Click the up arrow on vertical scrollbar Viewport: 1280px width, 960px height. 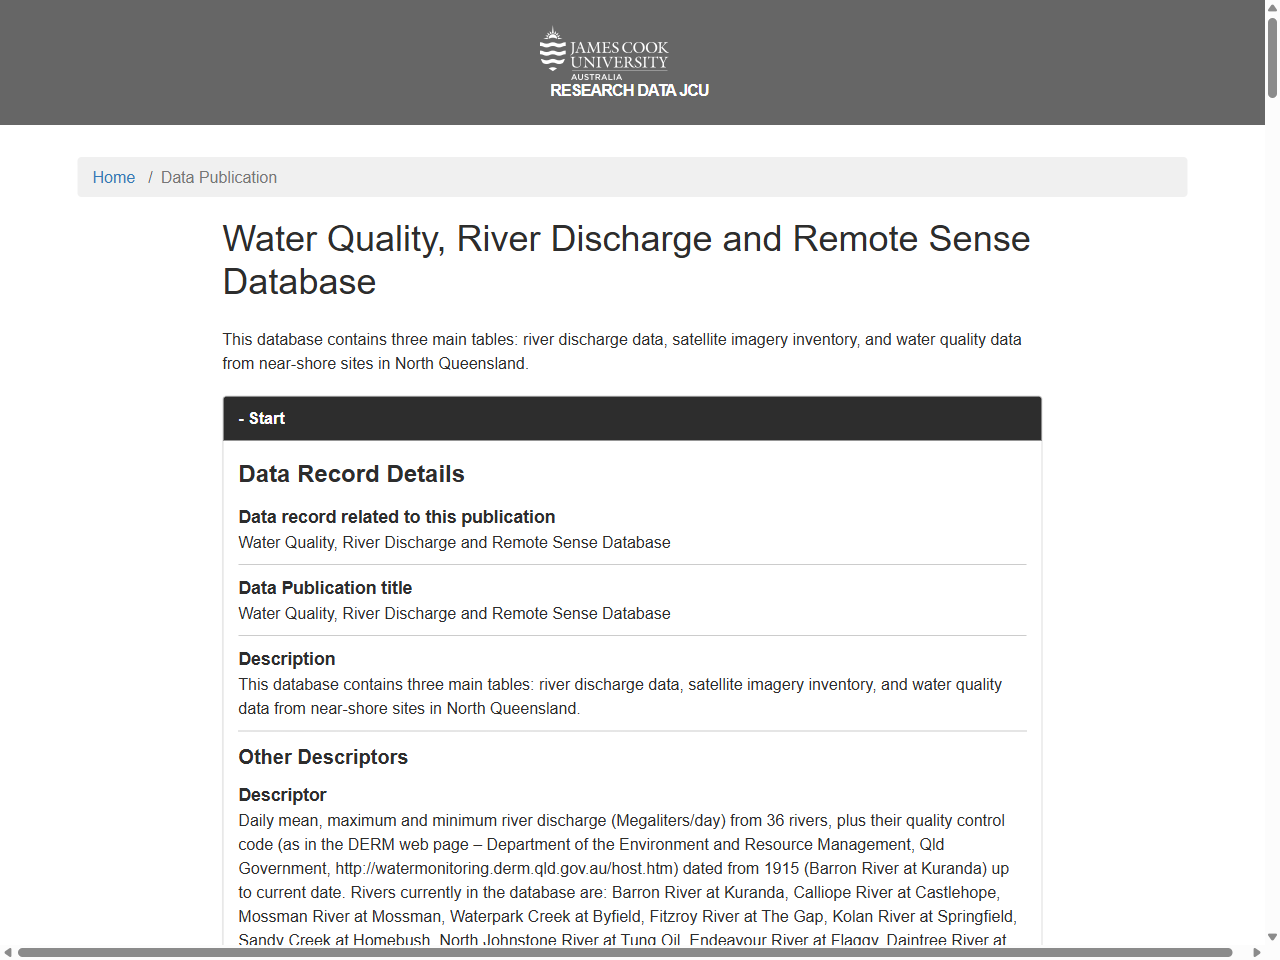click(x=1271, y=6)
